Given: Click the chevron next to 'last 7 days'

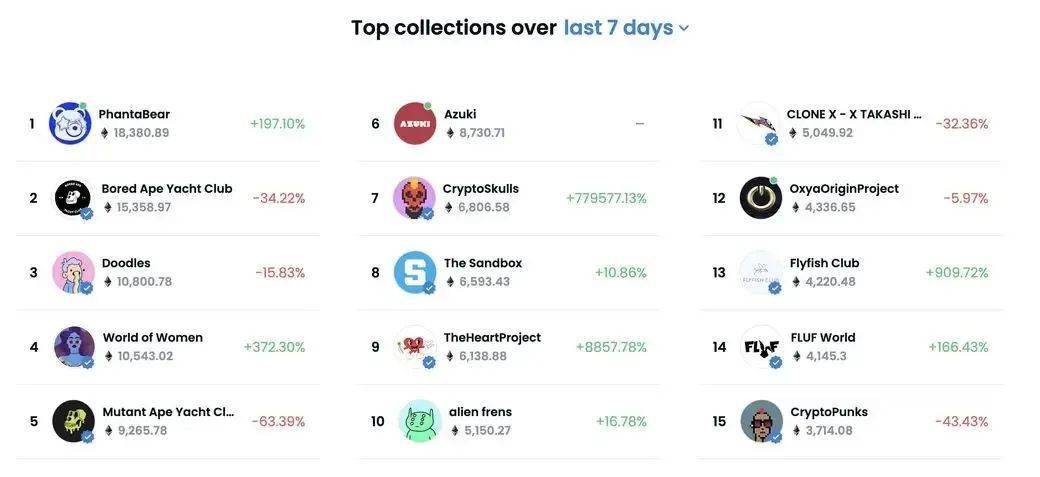Looking at the screenshot, I should [x=684, y=29].
